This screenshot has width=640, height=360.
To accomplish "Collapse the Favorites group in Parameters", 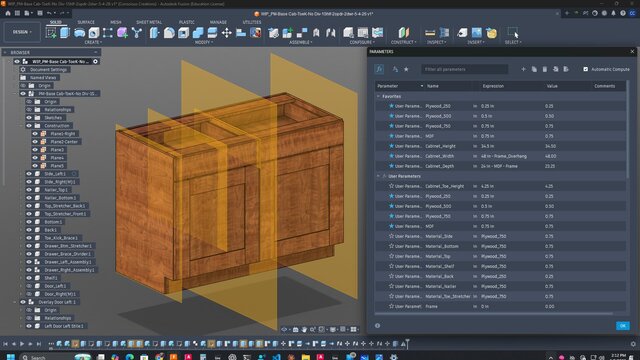I will click(x=378, y=96).
